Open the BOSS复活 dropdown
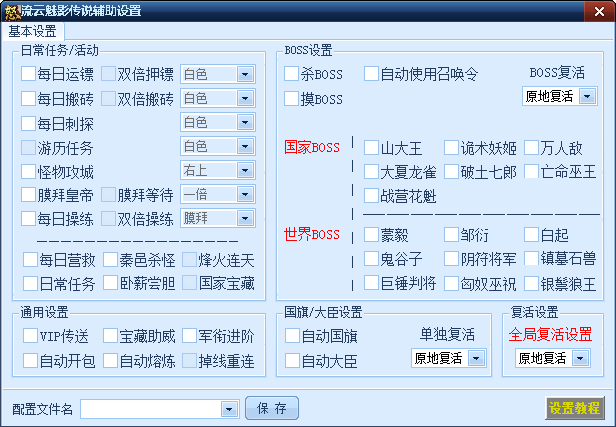 (x=586, y=97)
